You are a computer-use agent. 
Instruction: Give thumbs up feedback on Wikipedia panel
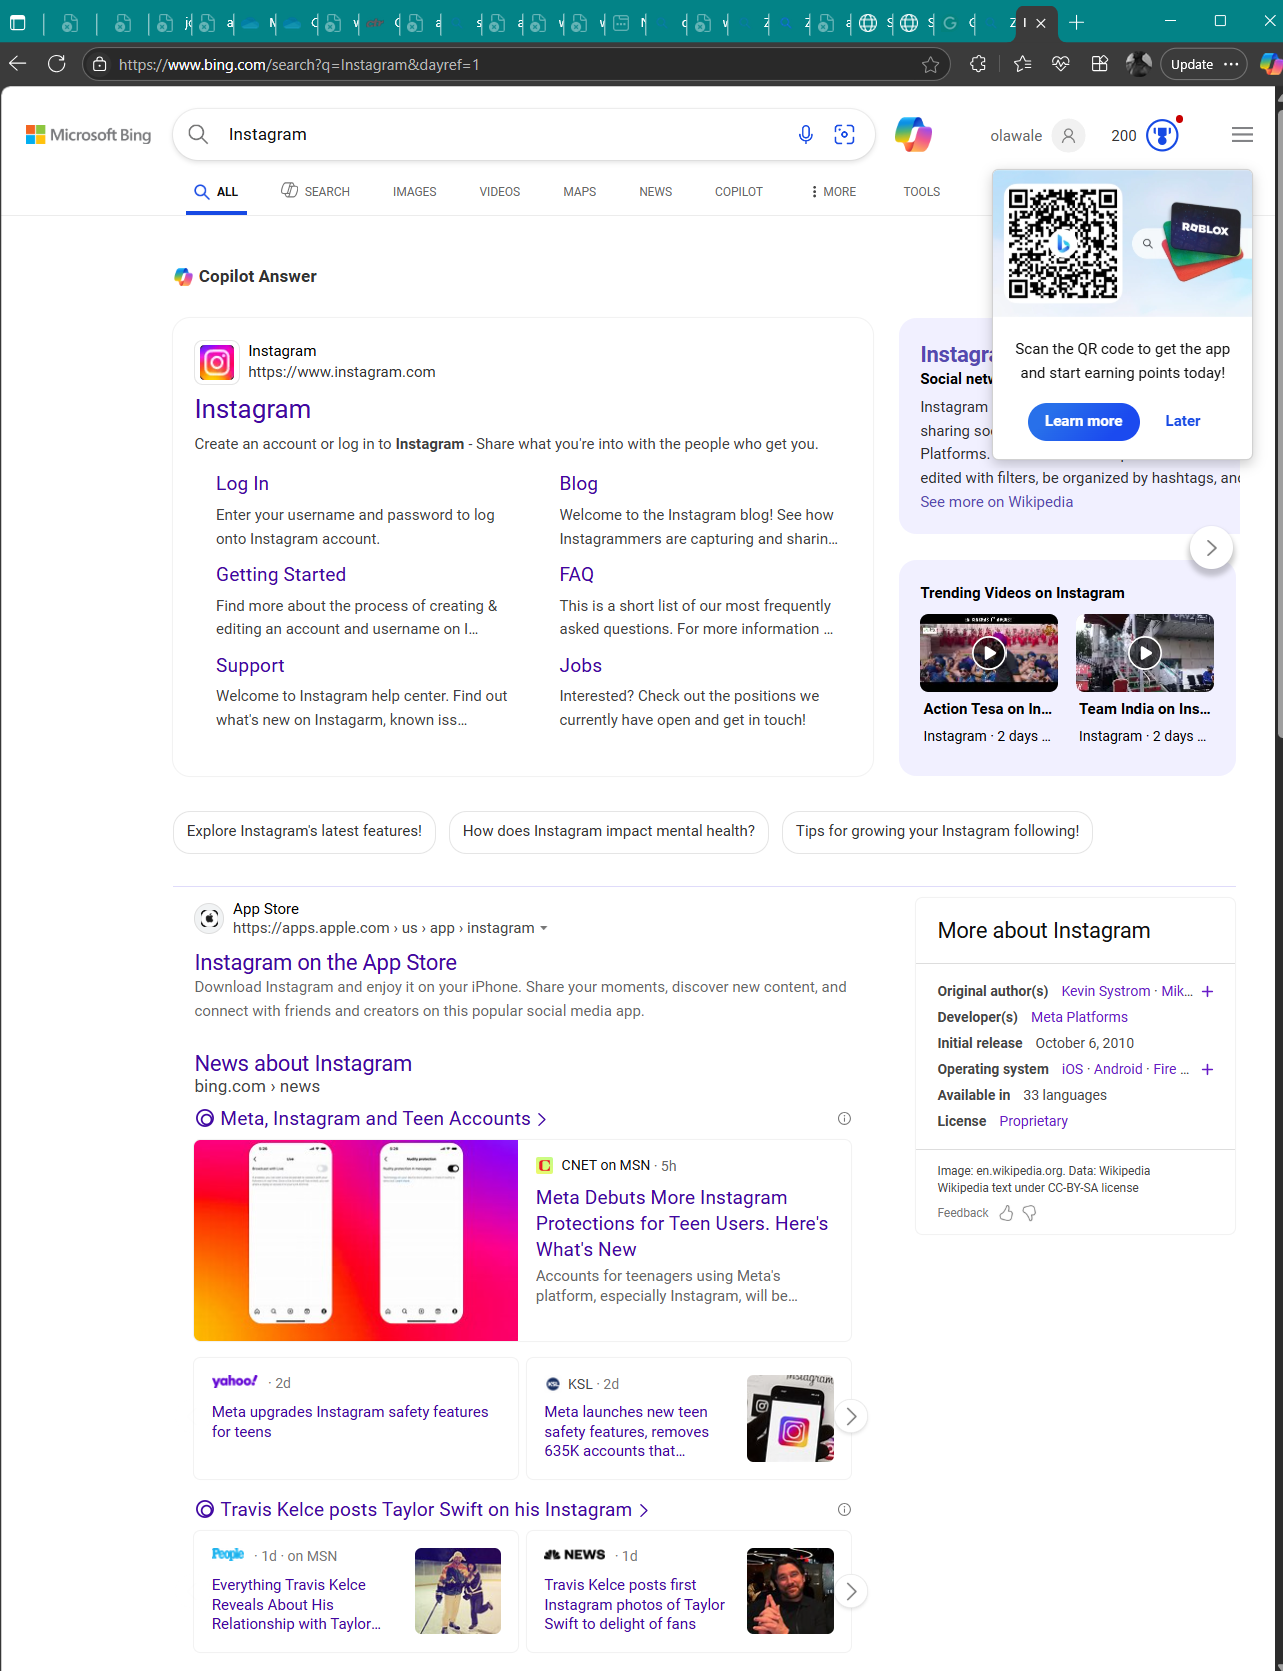click(x=1006, y=1213)
